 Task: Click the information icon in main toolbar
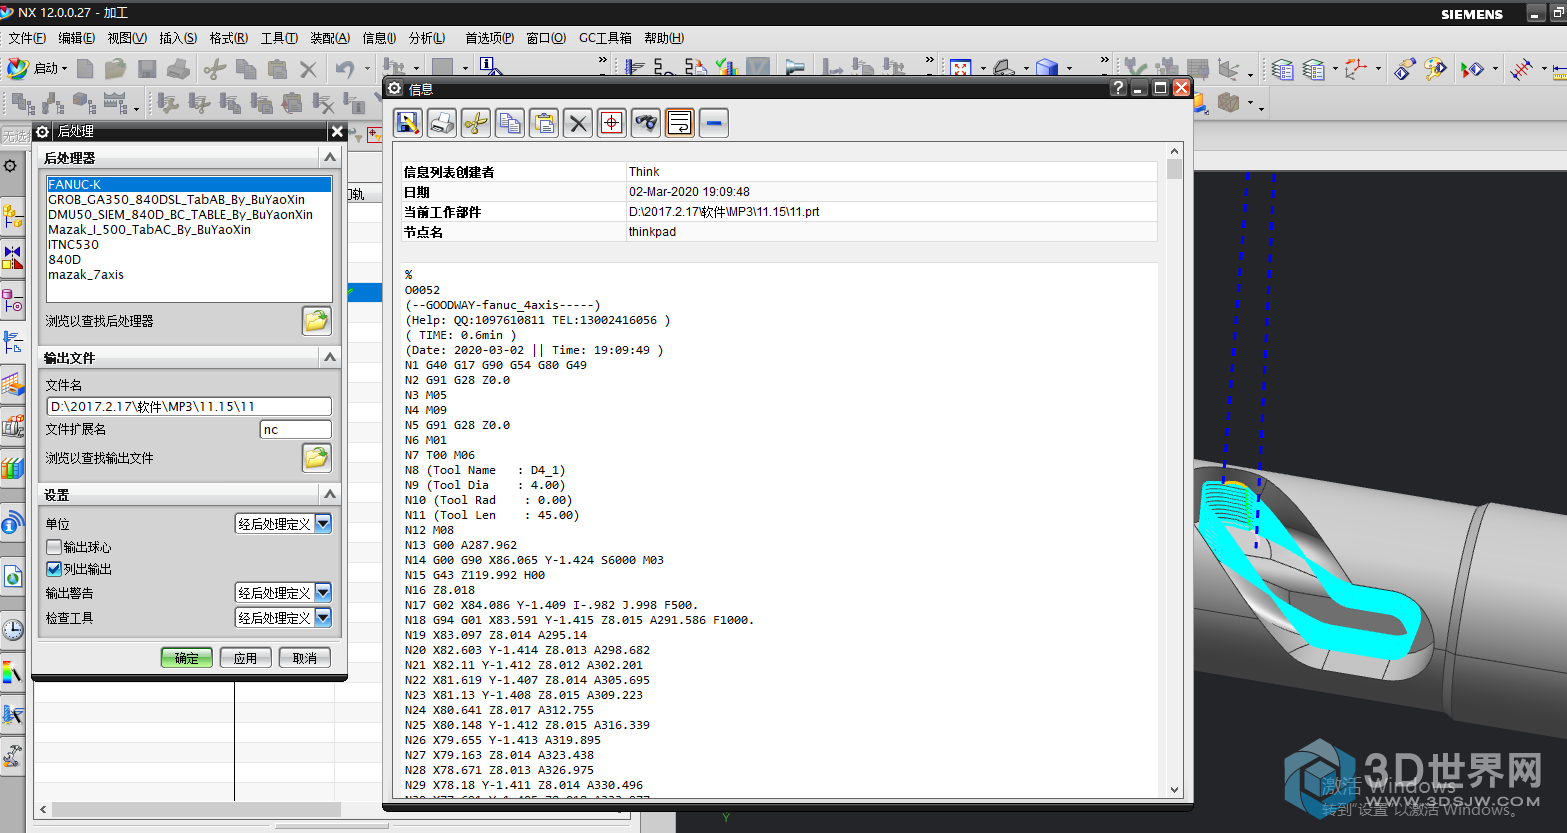click(x=490, y=68)
